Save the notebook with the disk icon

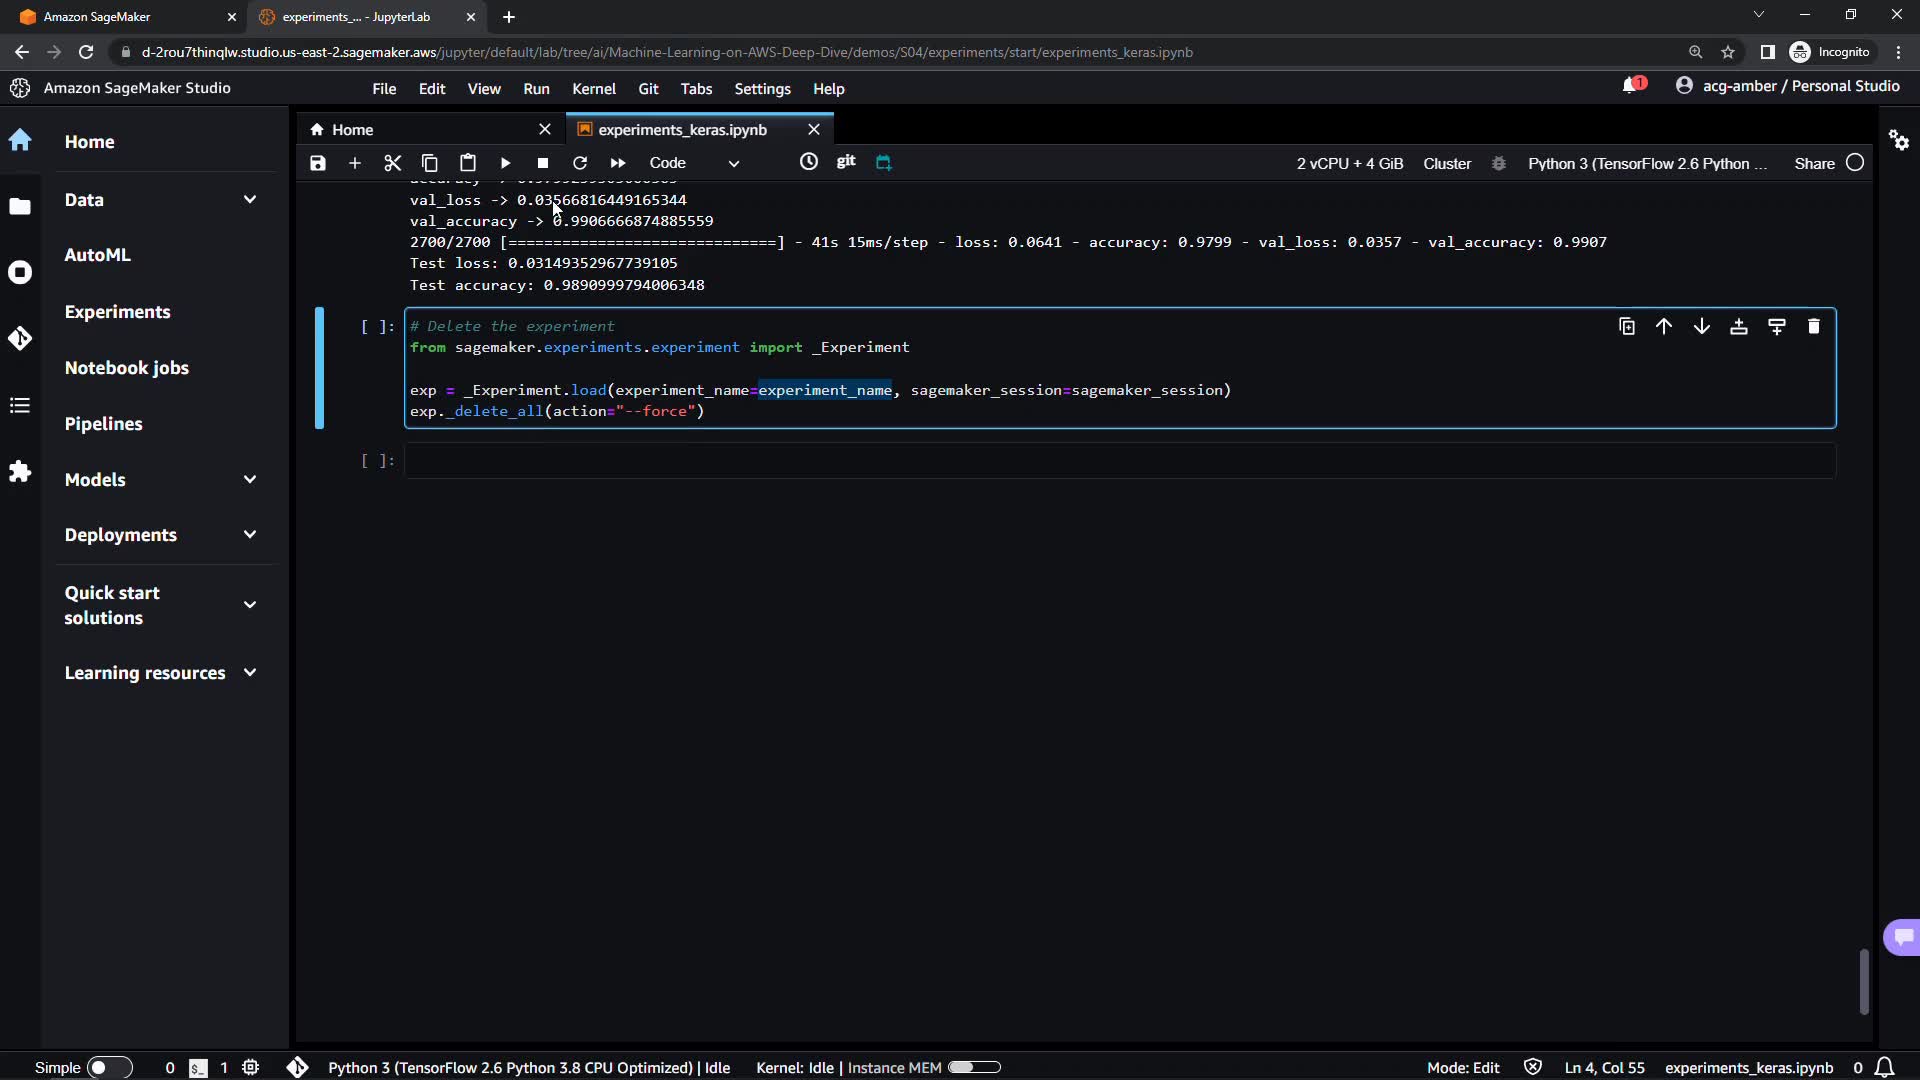[x=318, y=163]
